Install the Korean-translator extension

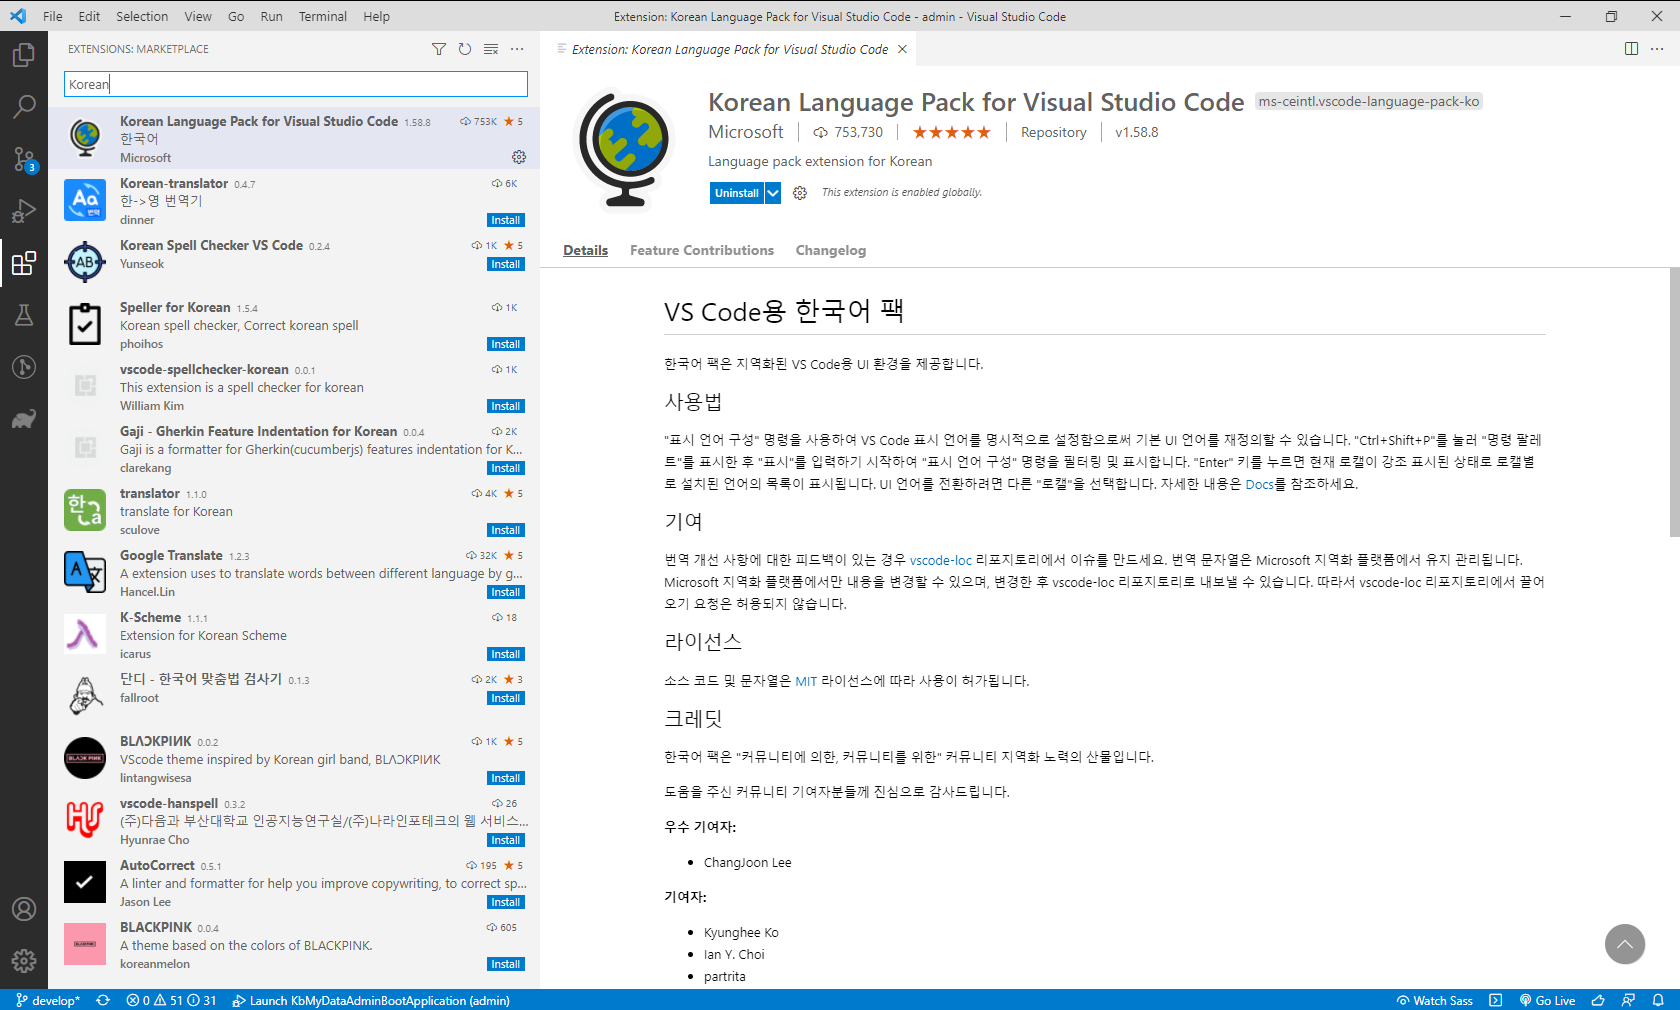click(505, 220)
